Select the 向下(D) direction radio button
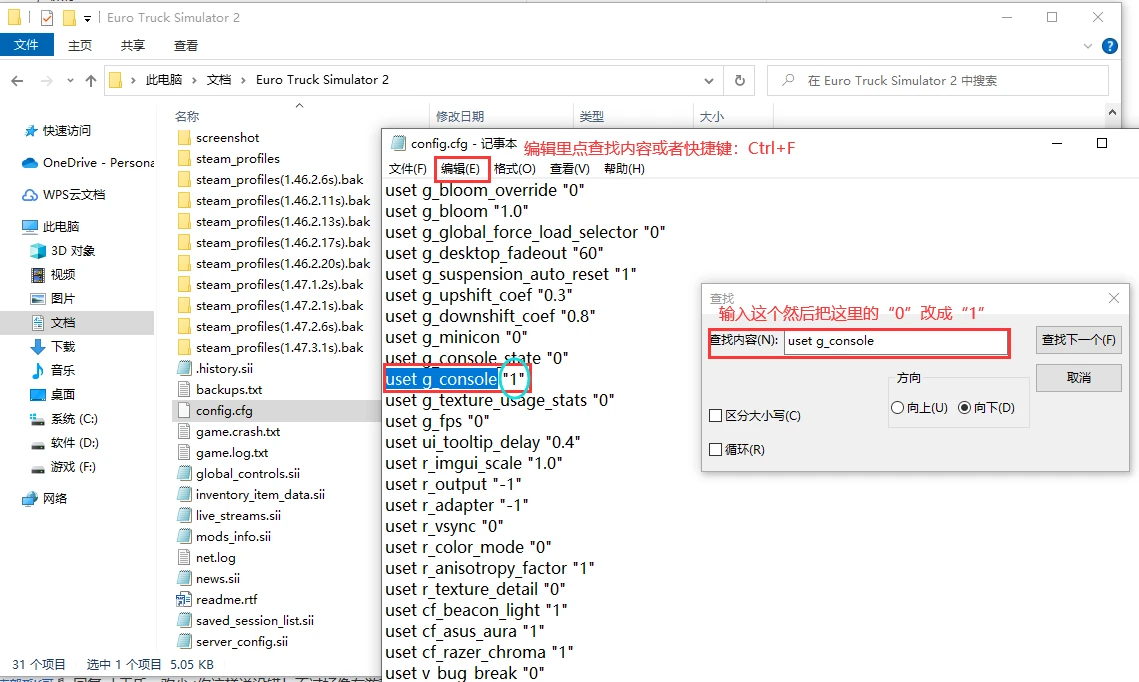 964,407
